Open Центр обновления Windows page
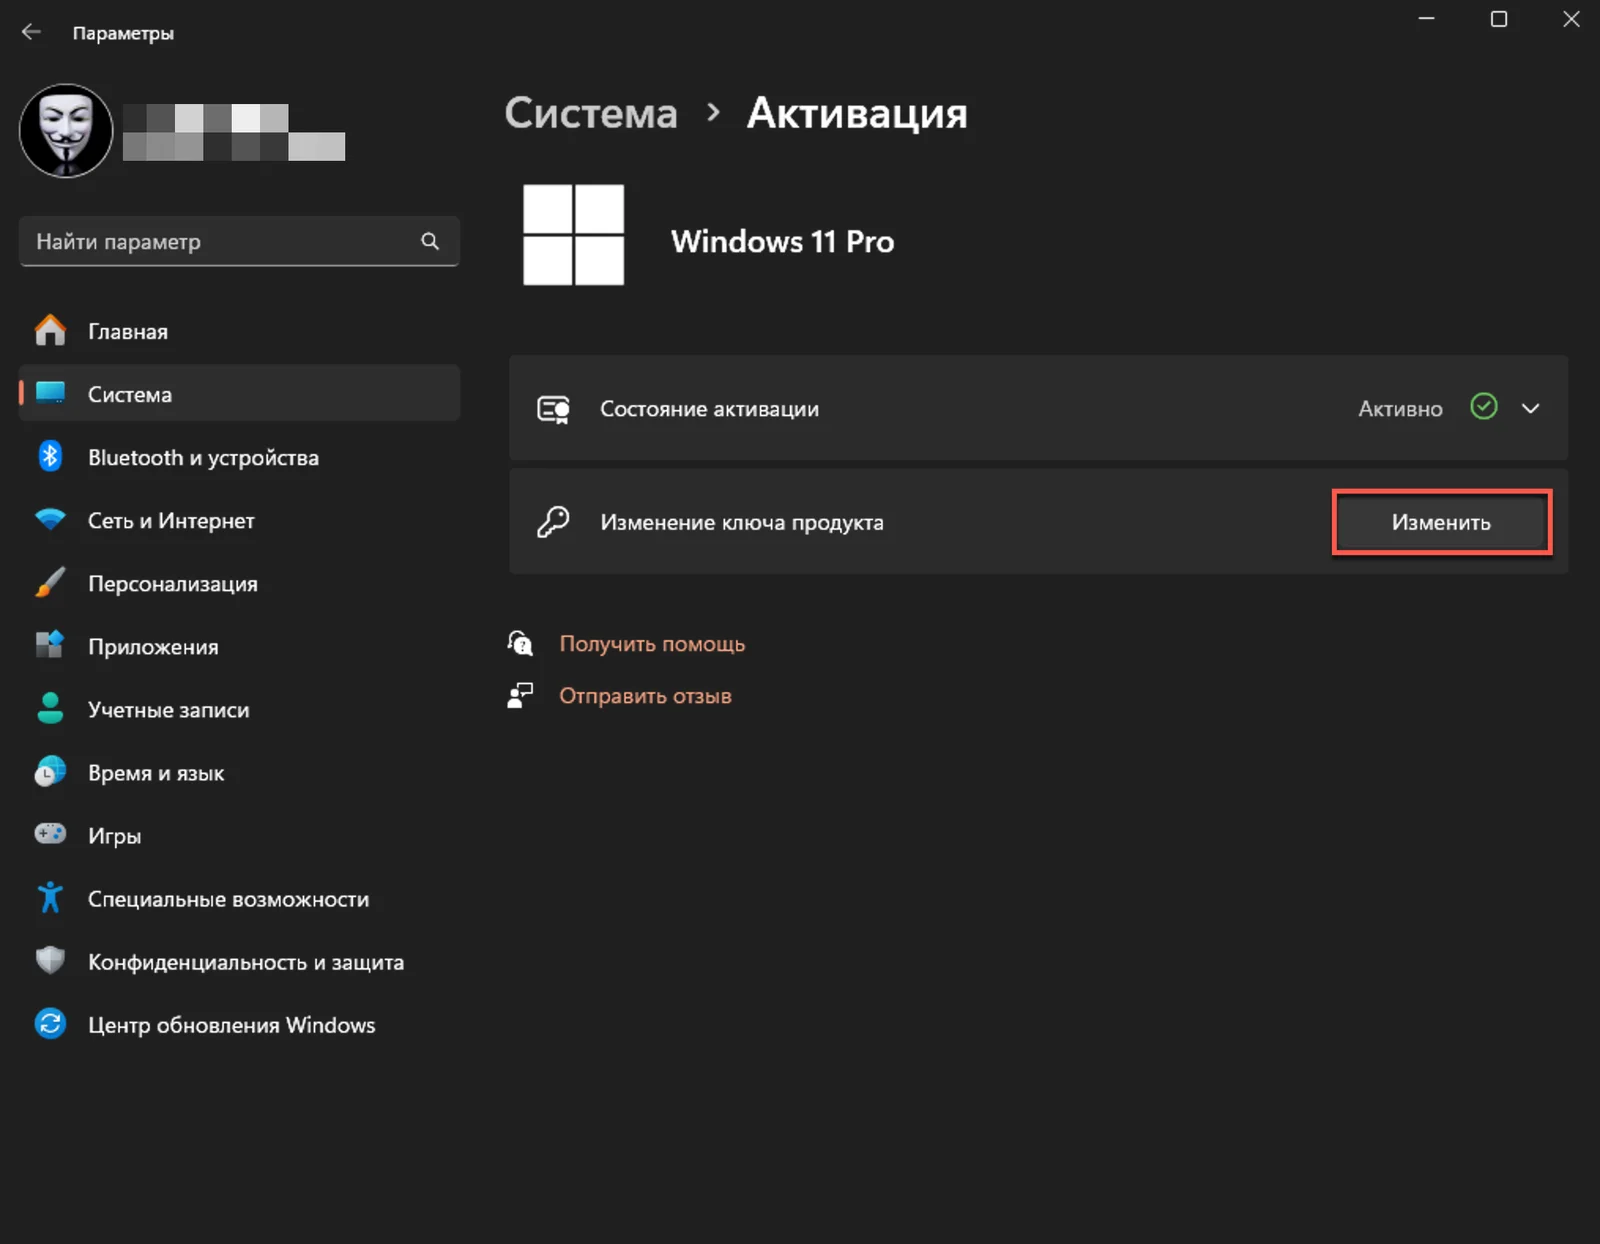Screen dimensions: 1600x1244 point(239,1024)
